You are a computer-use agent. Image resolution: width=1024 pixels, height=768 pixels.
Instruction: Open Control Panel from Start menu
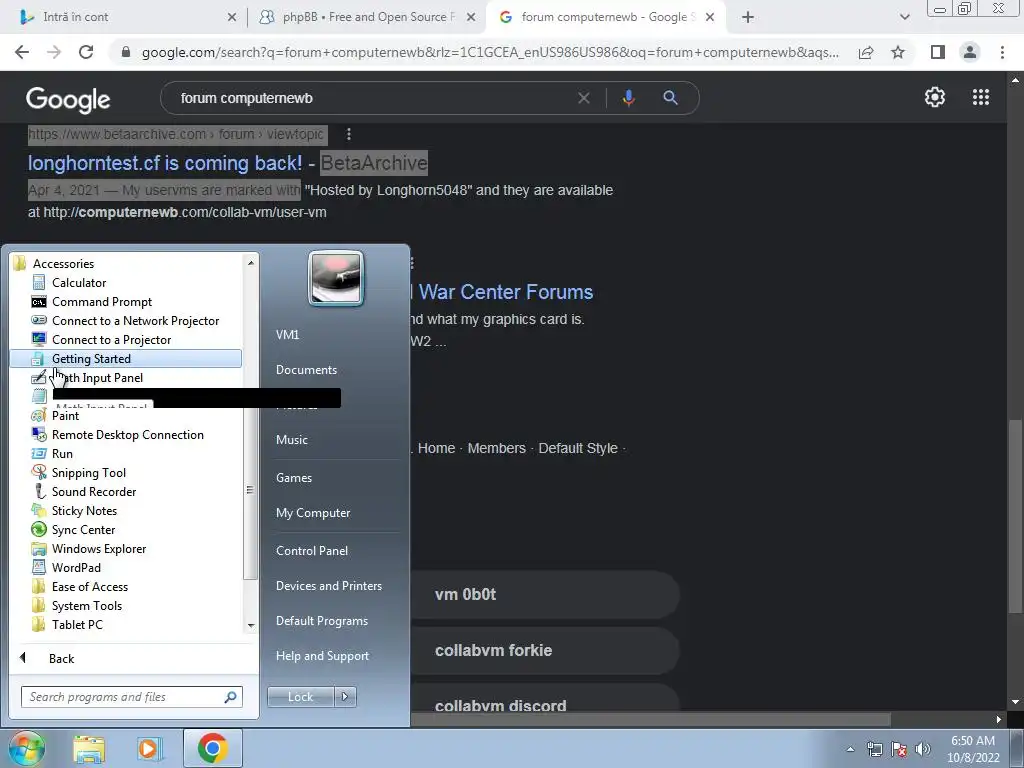(x=312, y=551)
